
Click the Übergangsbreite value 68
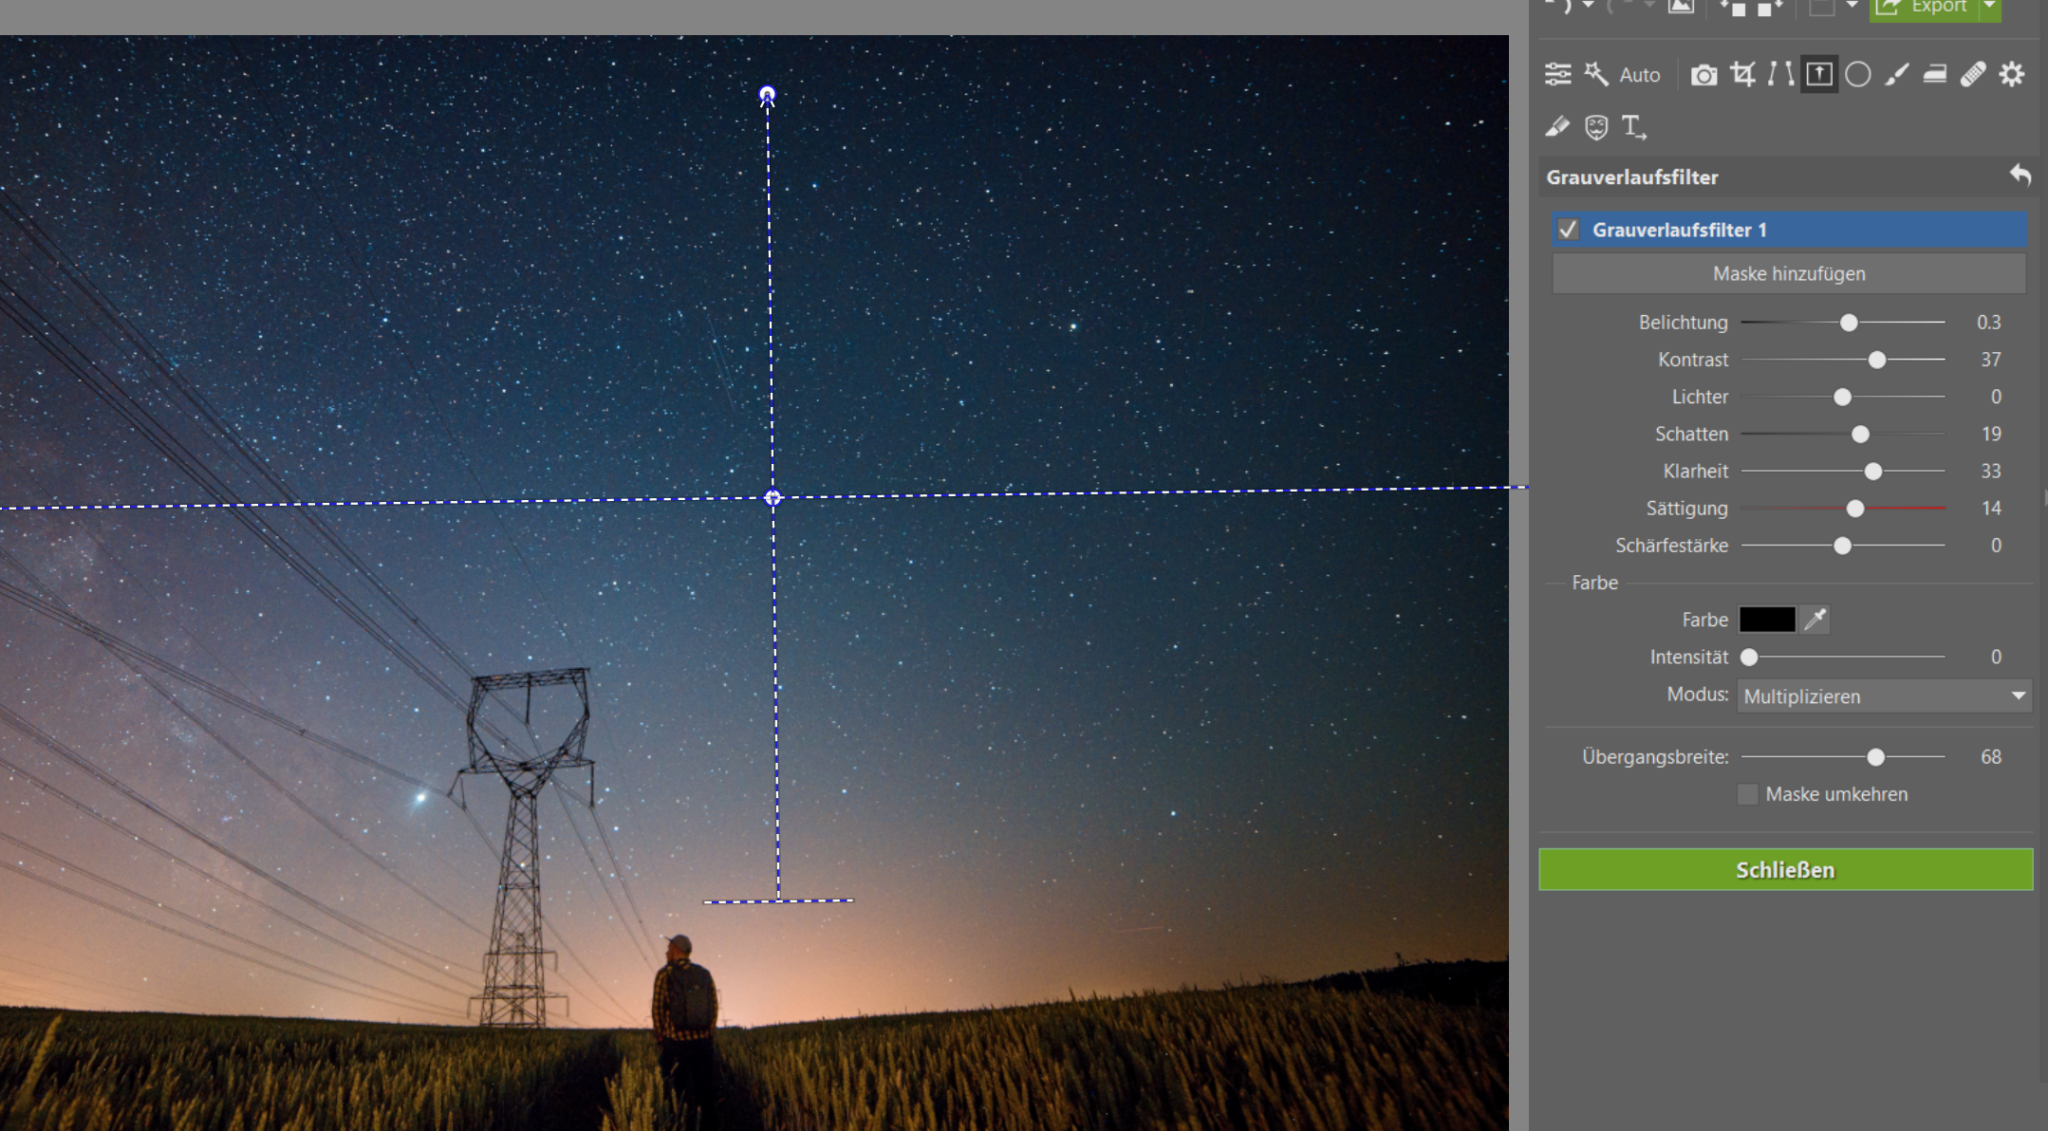pyautogui.click(x=1991, y=757)
